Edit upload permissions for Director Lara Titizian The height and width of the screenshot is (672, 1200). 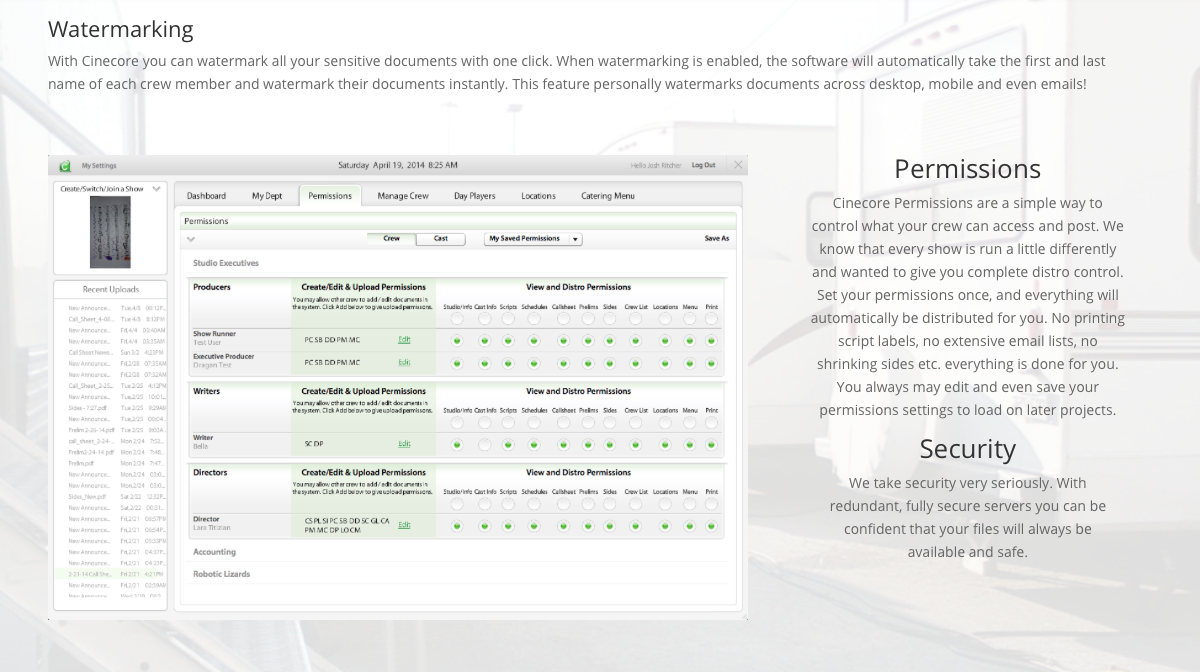(404, 525)
